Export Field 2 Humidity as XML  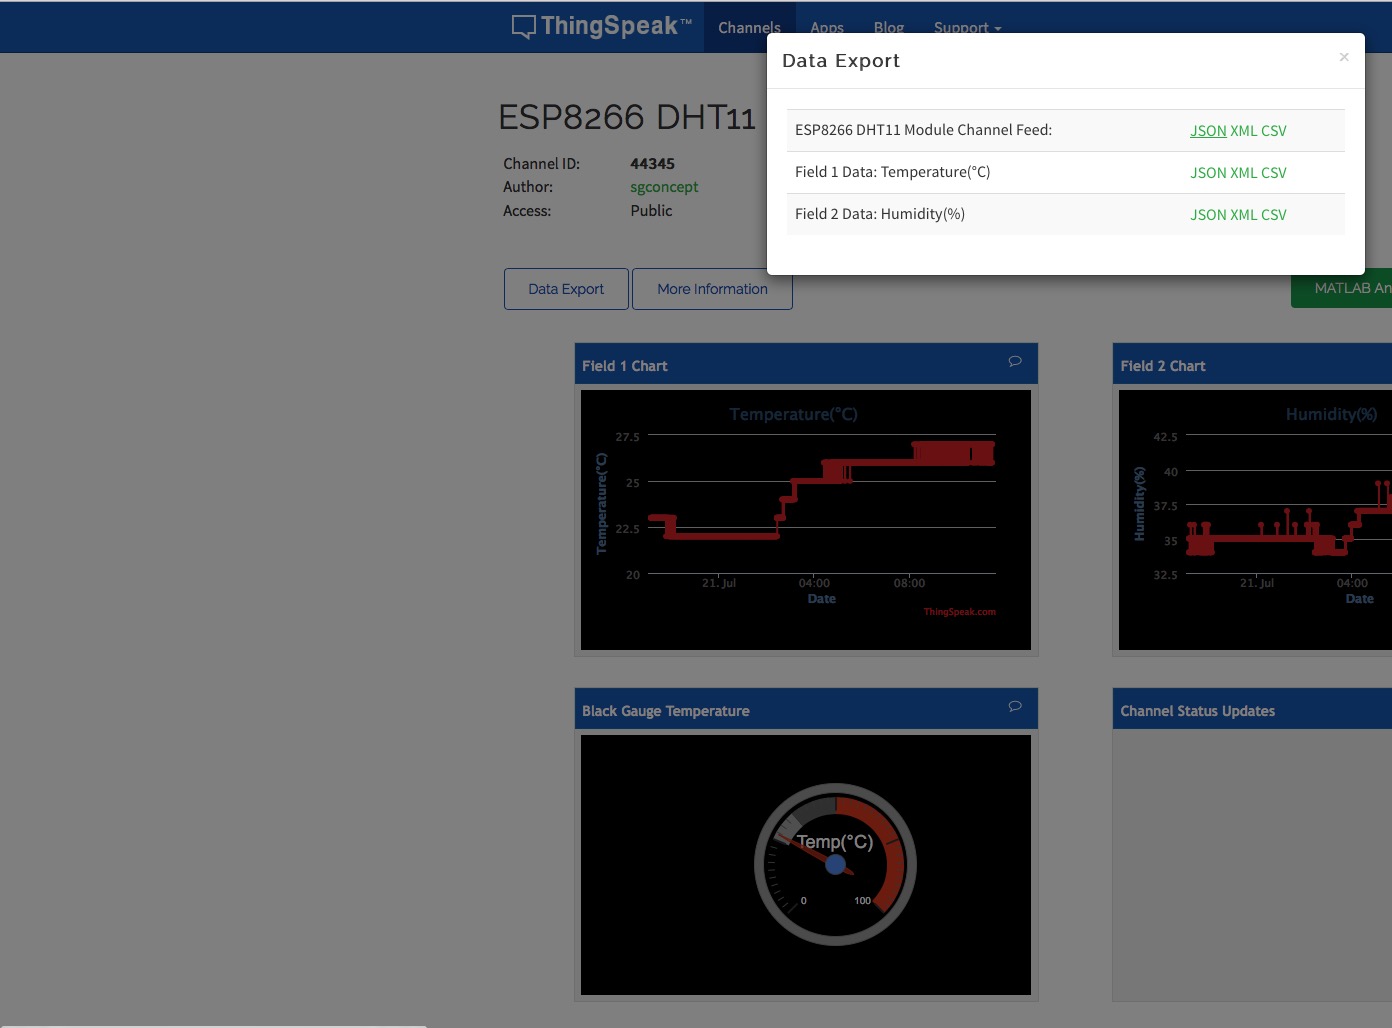[x=1244, y=215]
